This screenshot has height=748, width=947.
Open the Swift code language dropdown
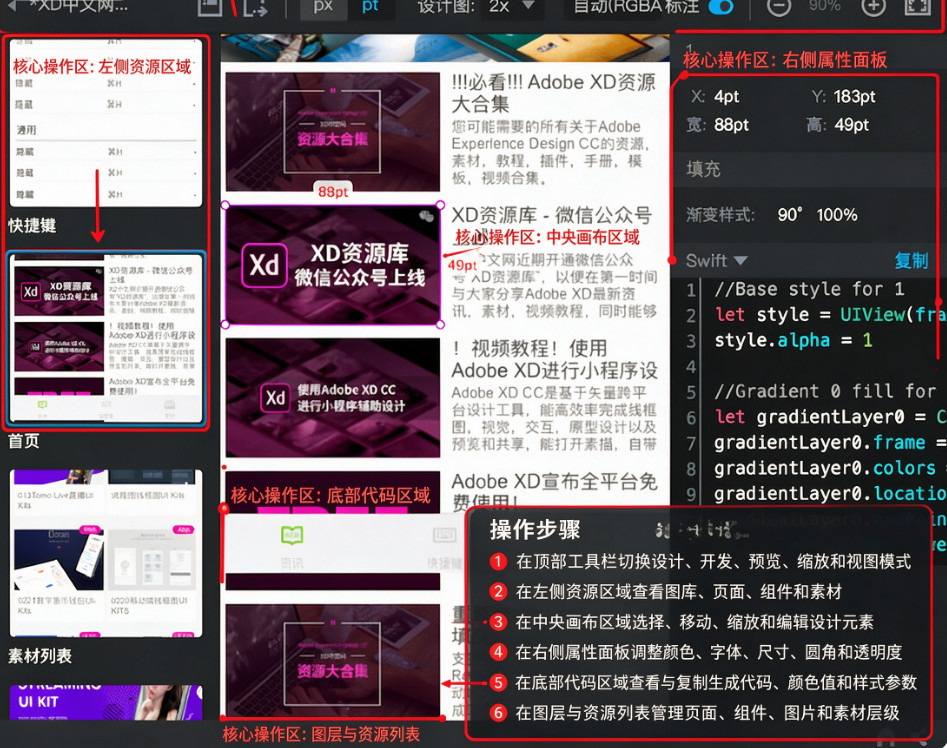(716, 261)
